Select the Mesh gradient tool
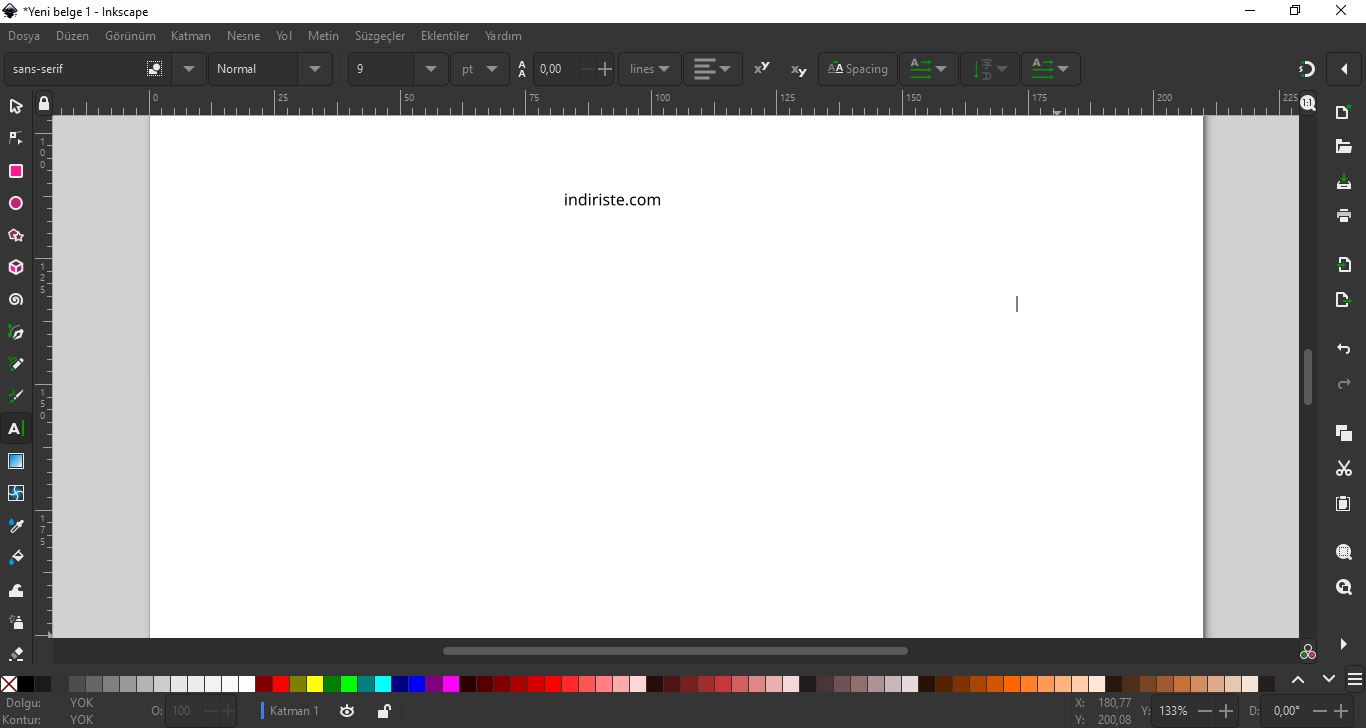 pyautogui.click(x=16, y=493)
